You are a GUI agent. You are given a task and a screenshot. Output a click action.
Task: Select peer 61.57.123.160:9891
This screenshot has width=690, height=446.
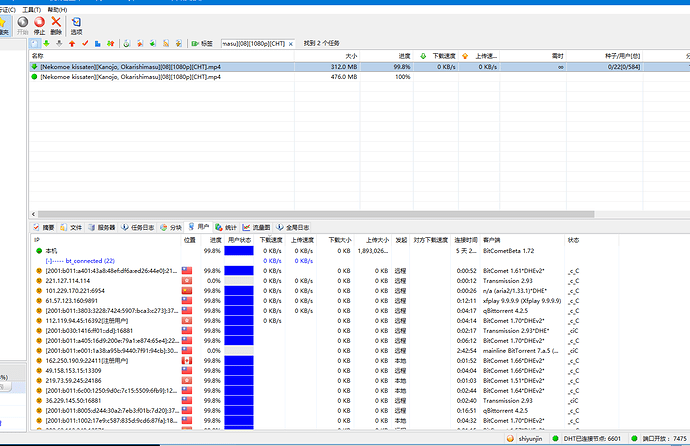click(325, 301)
